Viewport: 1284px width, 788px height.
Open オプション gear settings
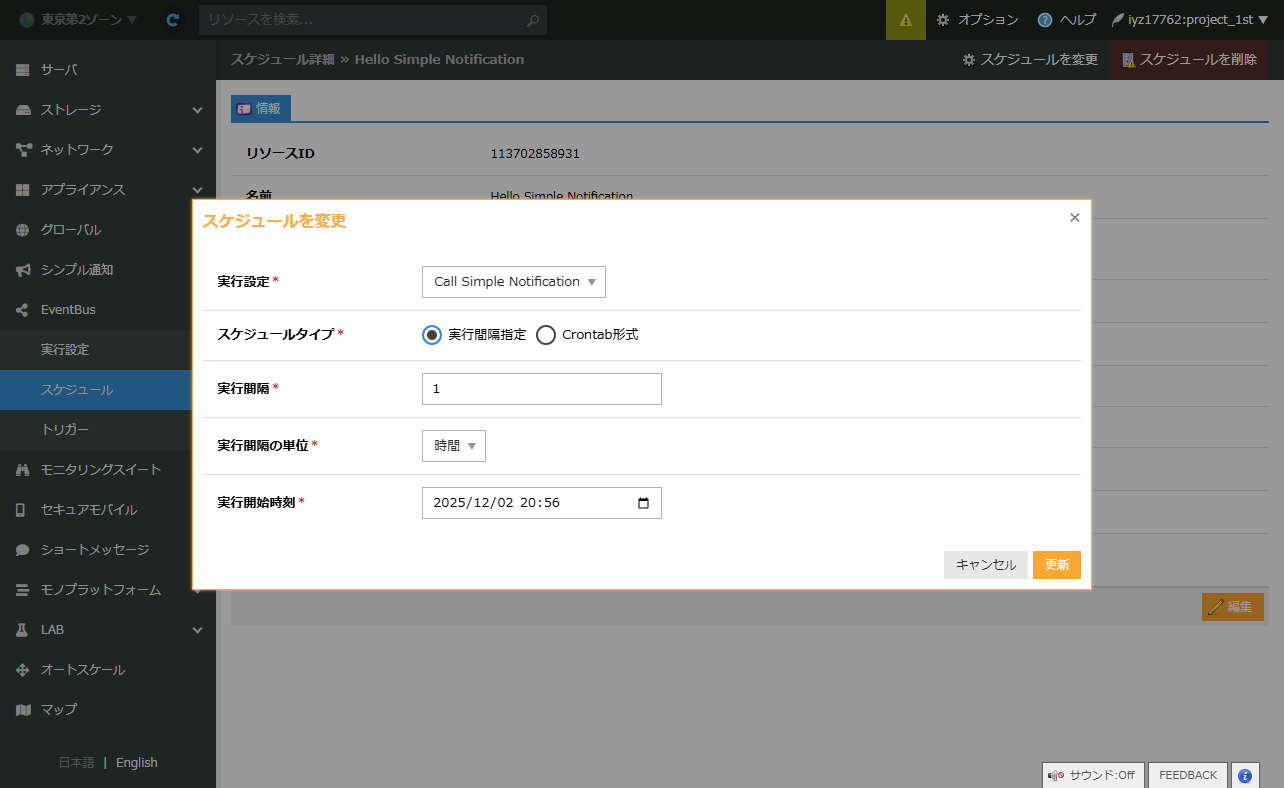pos(976,20)
